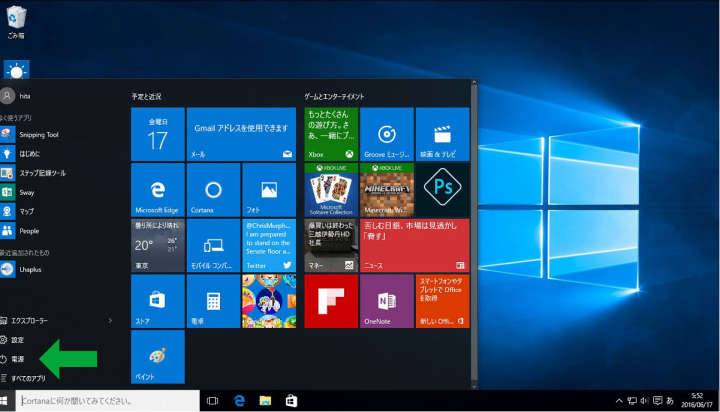
Task: Open エクスプローラー in the Start menu
Action: click(24, 321)
